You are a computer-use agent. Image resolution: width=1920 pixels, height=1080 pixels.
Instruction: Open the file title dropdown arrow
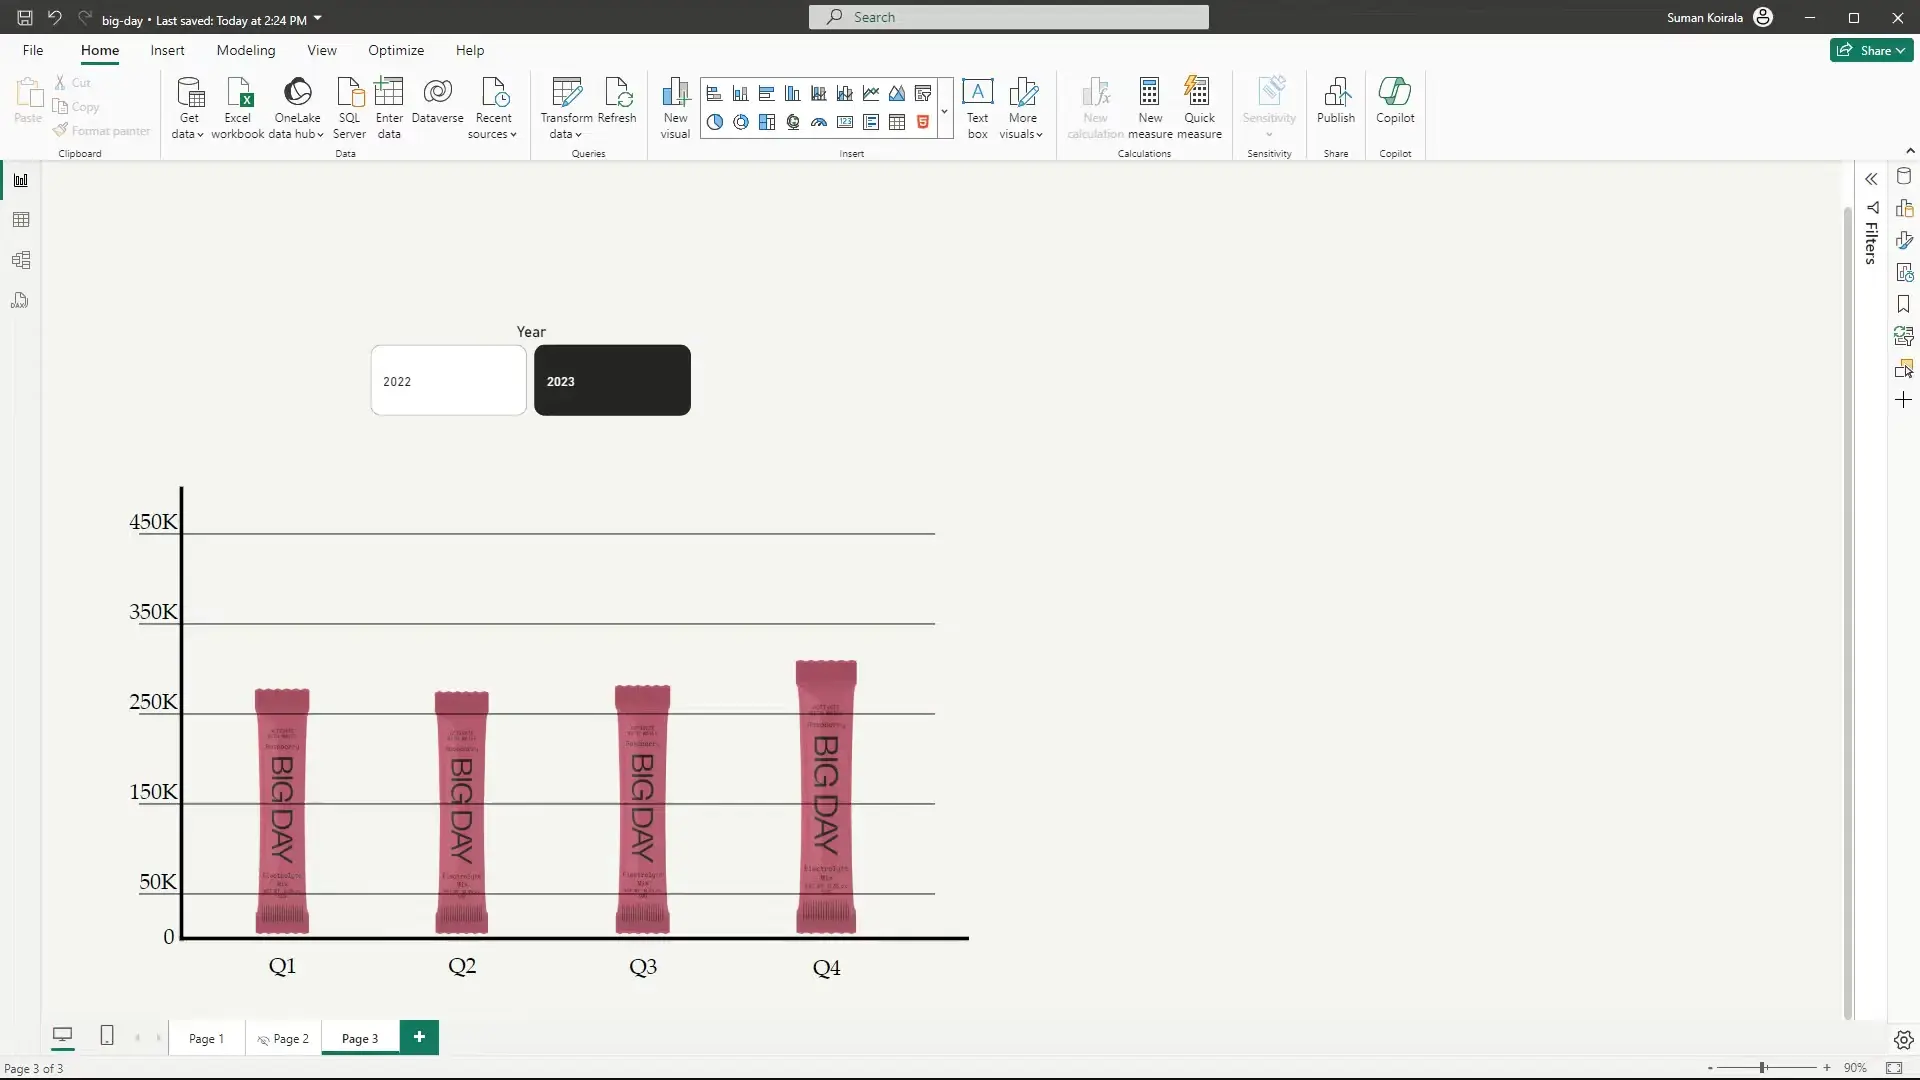317,18
